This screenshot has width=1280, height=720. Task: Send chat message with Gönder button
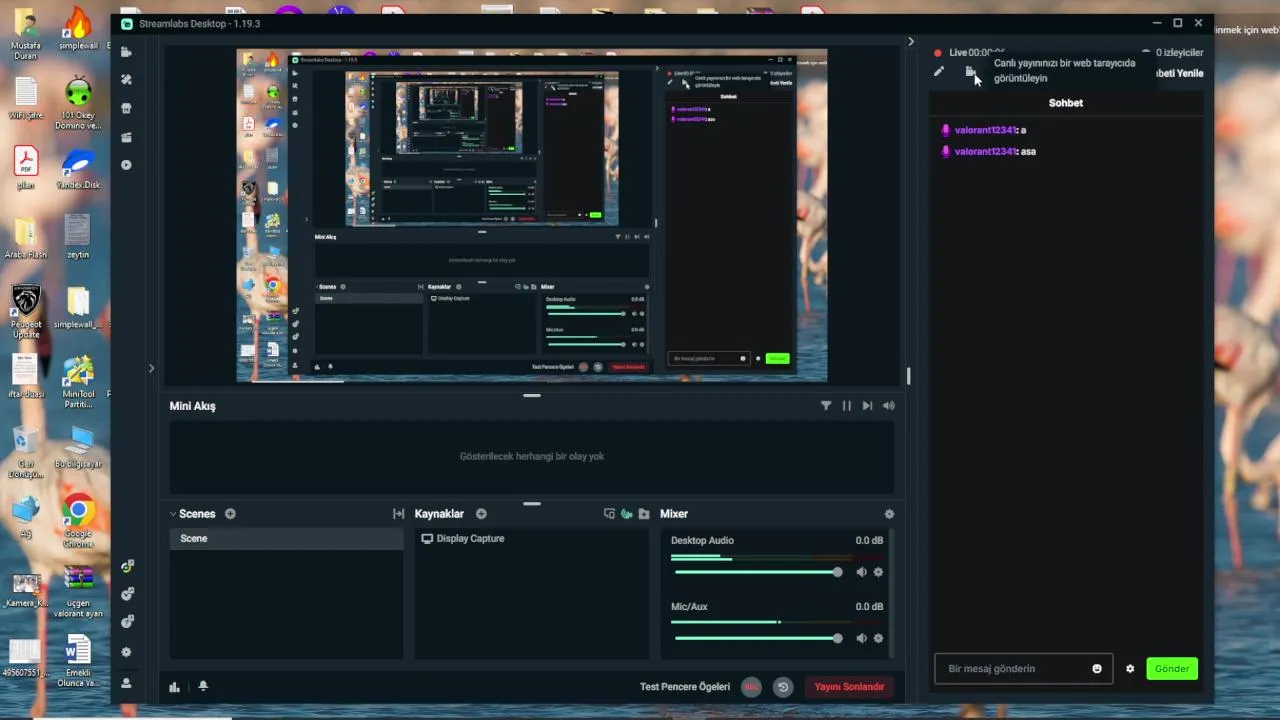[1172, 669]
